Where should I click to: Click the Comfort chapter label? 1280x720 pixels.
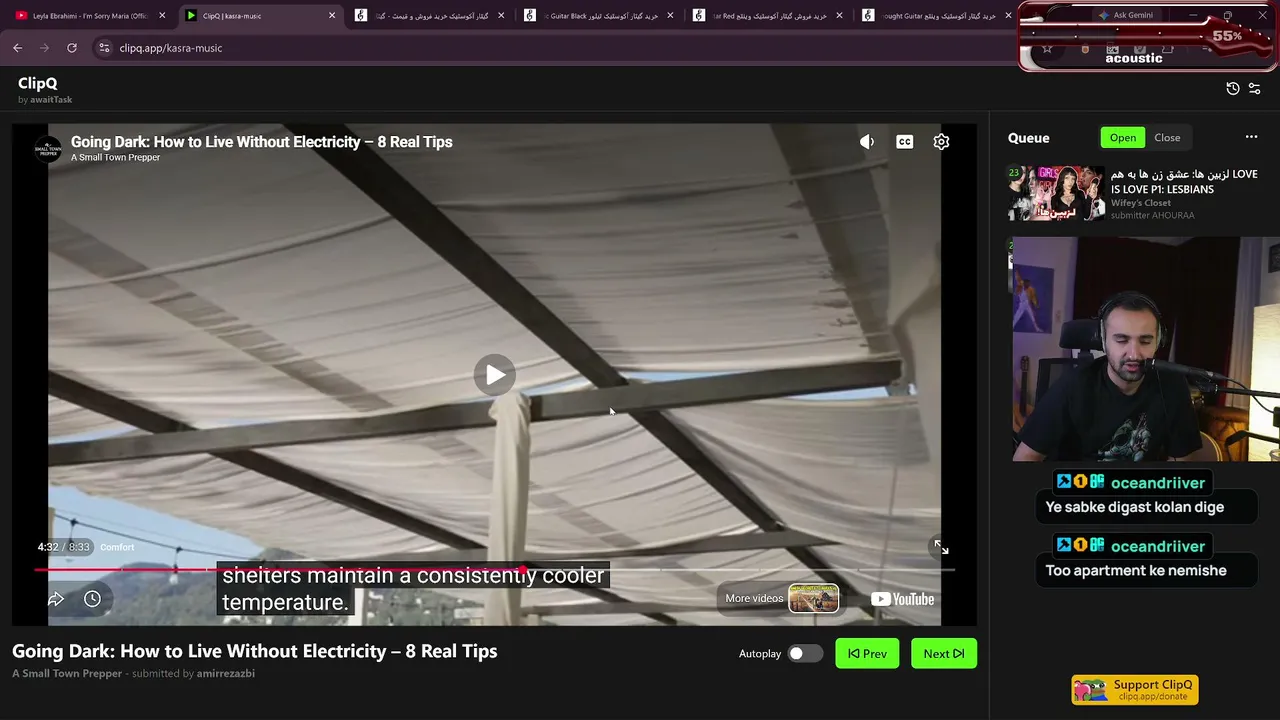click(x=117, y=547)
